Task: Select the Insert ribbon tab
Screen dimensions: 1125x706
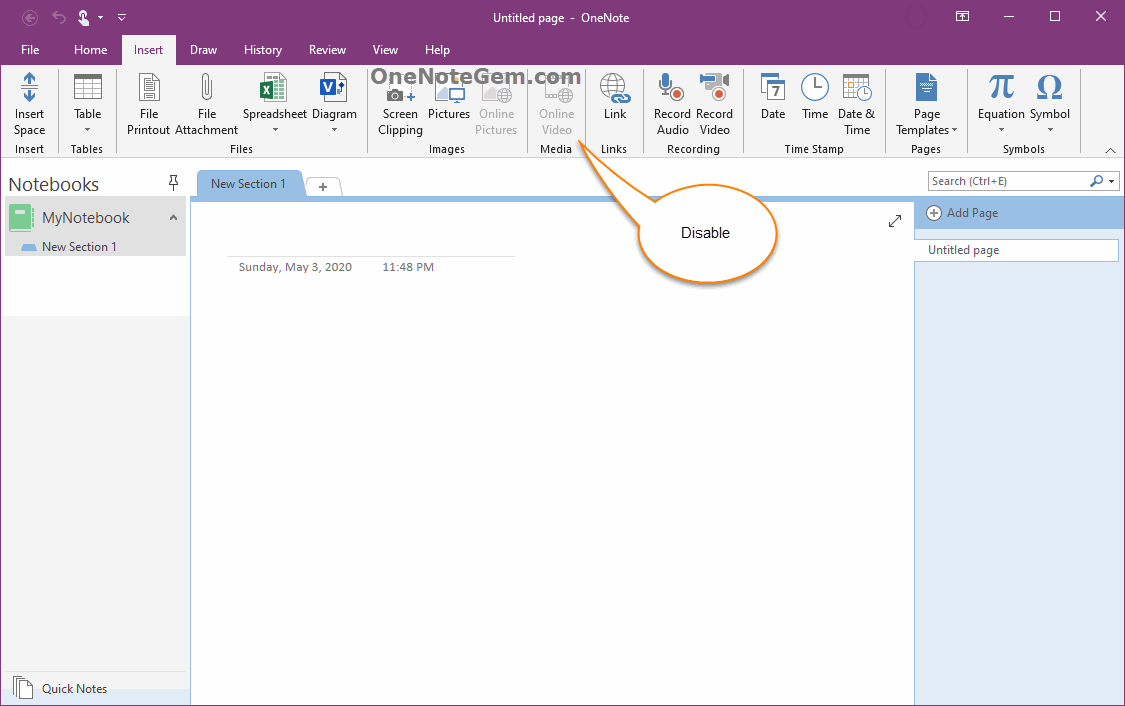Action: 149,50
